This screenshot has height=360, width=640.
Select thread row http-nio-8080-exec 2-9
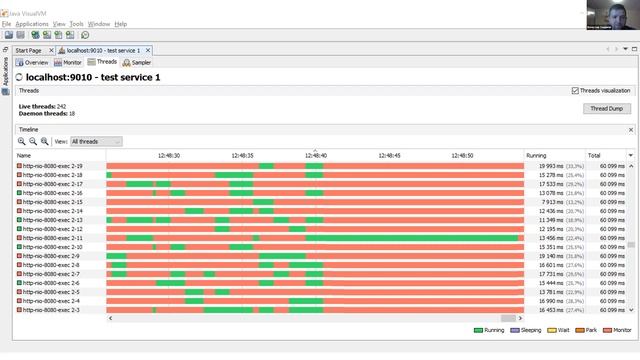pos(321,256)
